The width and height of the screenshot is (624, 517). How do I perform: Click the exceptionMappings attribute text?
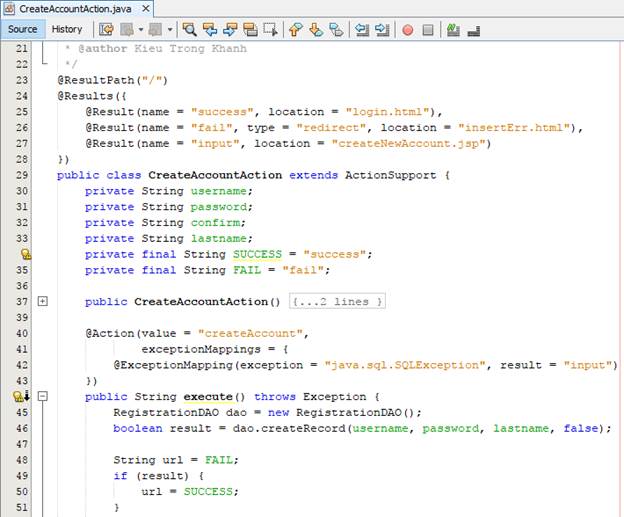[201, 349]
